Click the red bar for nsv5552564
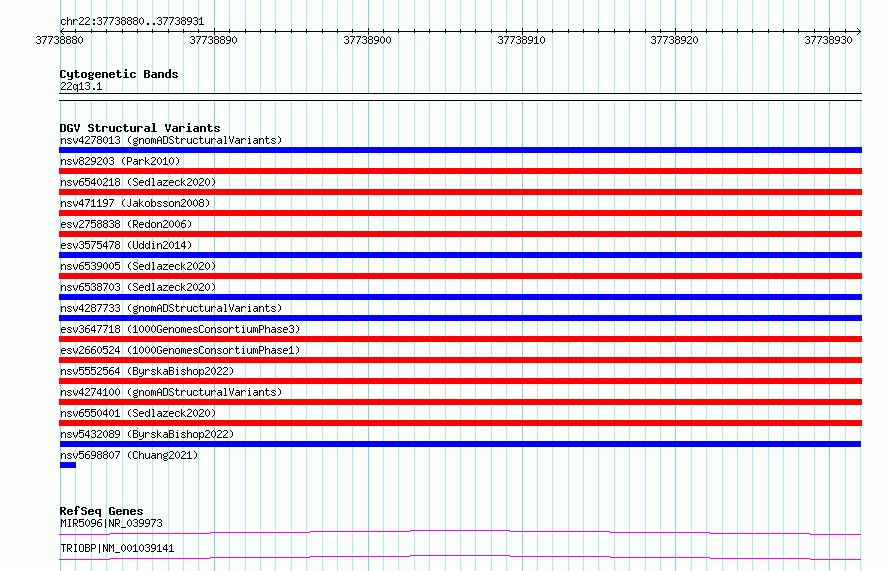 (x=460, y=381)
